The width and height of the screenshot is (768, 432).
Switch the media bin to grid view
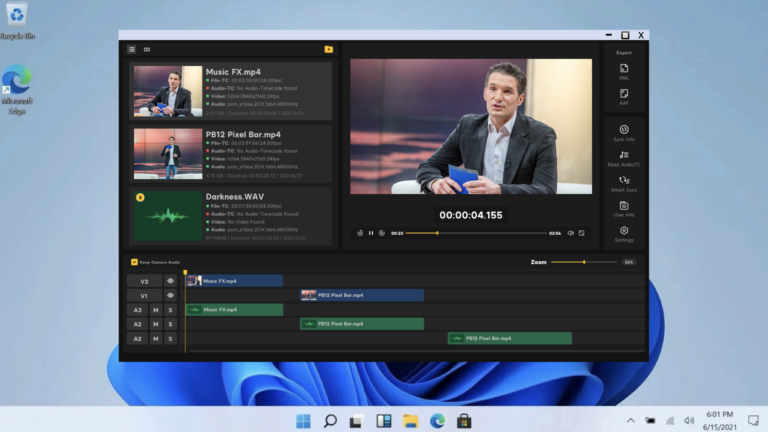click(x=147, y=49)
